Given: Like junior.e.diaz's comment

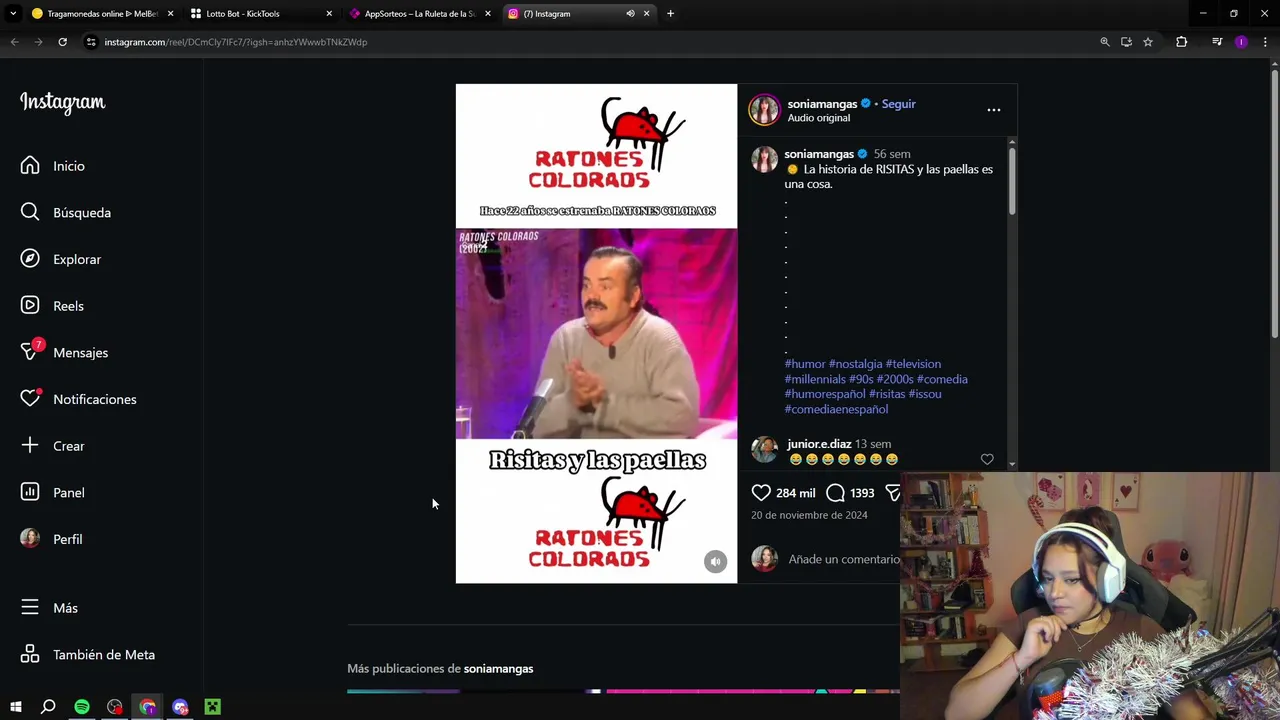Looking at the screenshot, I should 987,459.
